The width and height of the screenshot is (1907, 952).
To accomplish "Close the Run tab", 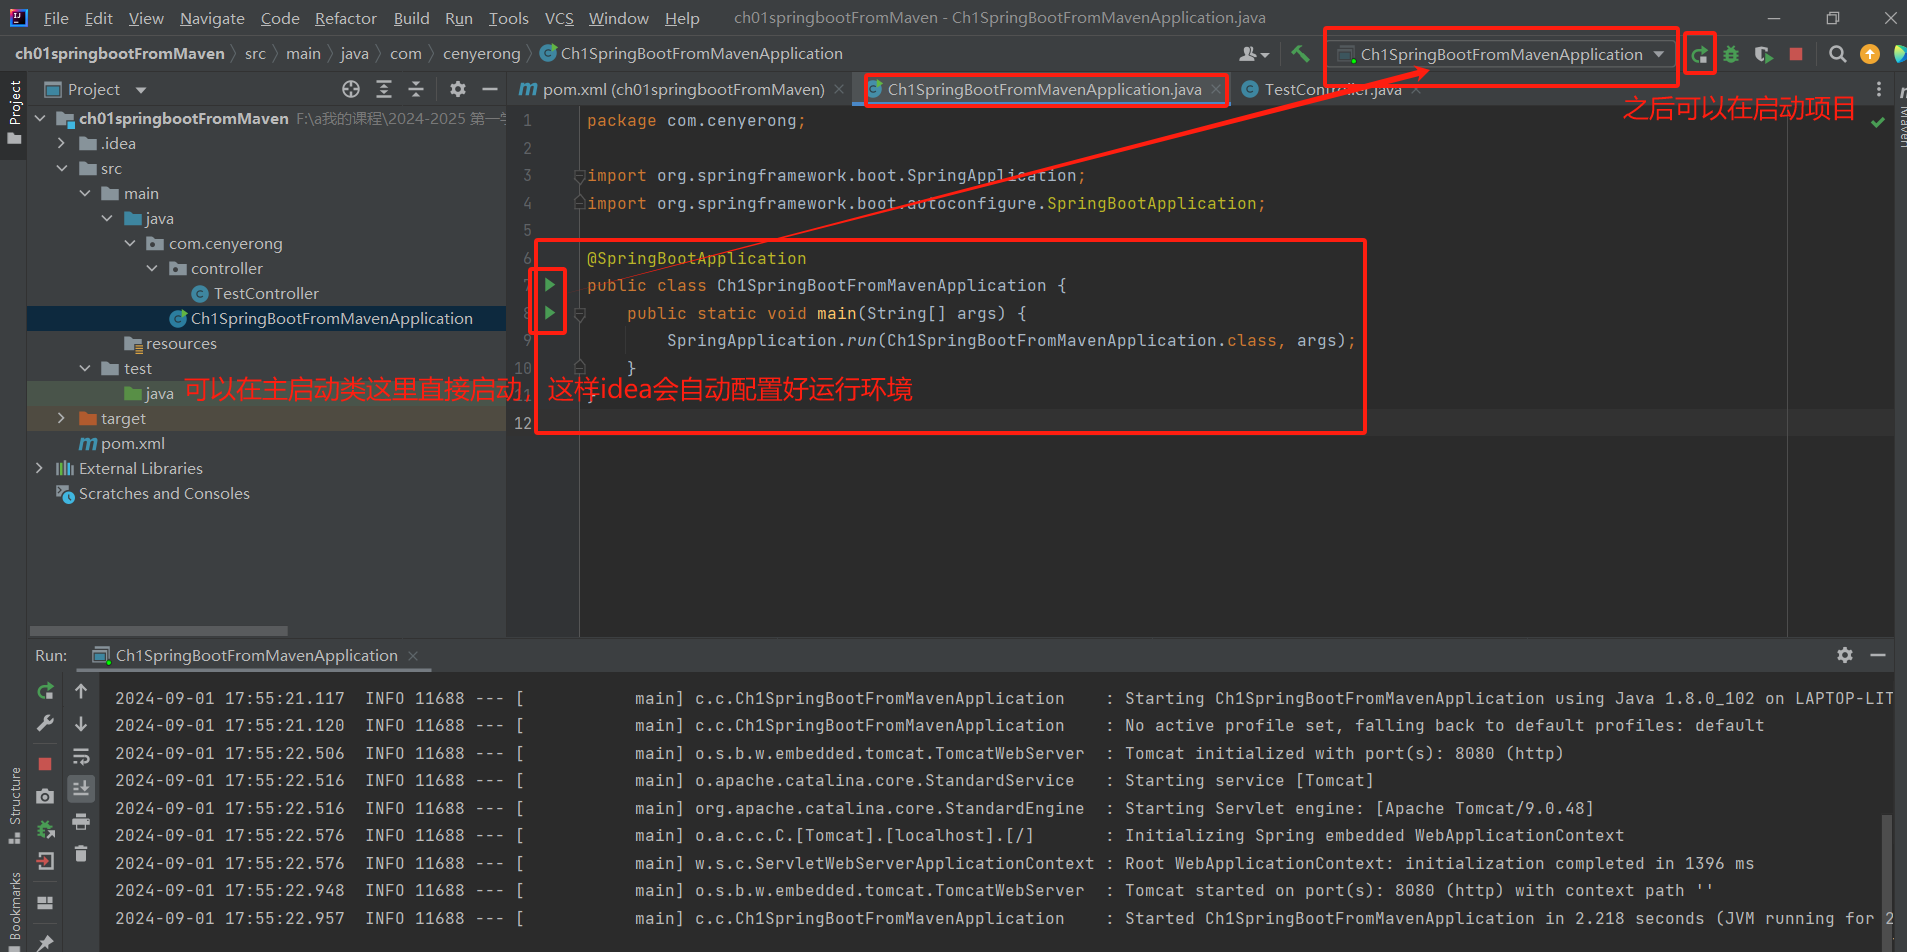I will pos(412,655).
